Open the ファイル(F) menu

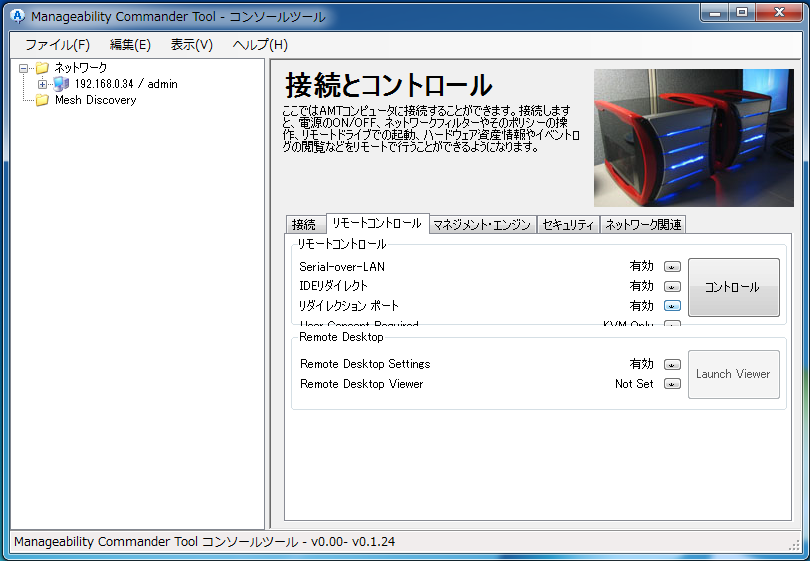[57, 45]
